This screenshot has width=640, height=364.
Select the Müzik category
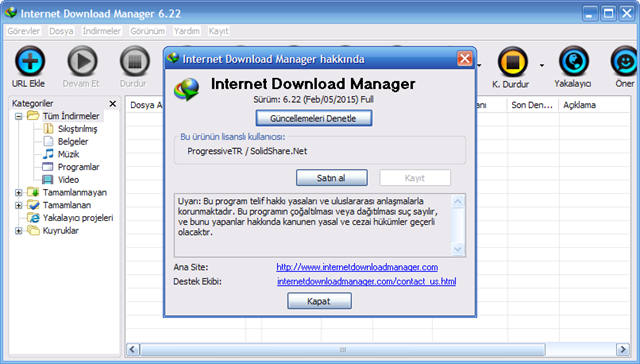click(x=69, y=154)
